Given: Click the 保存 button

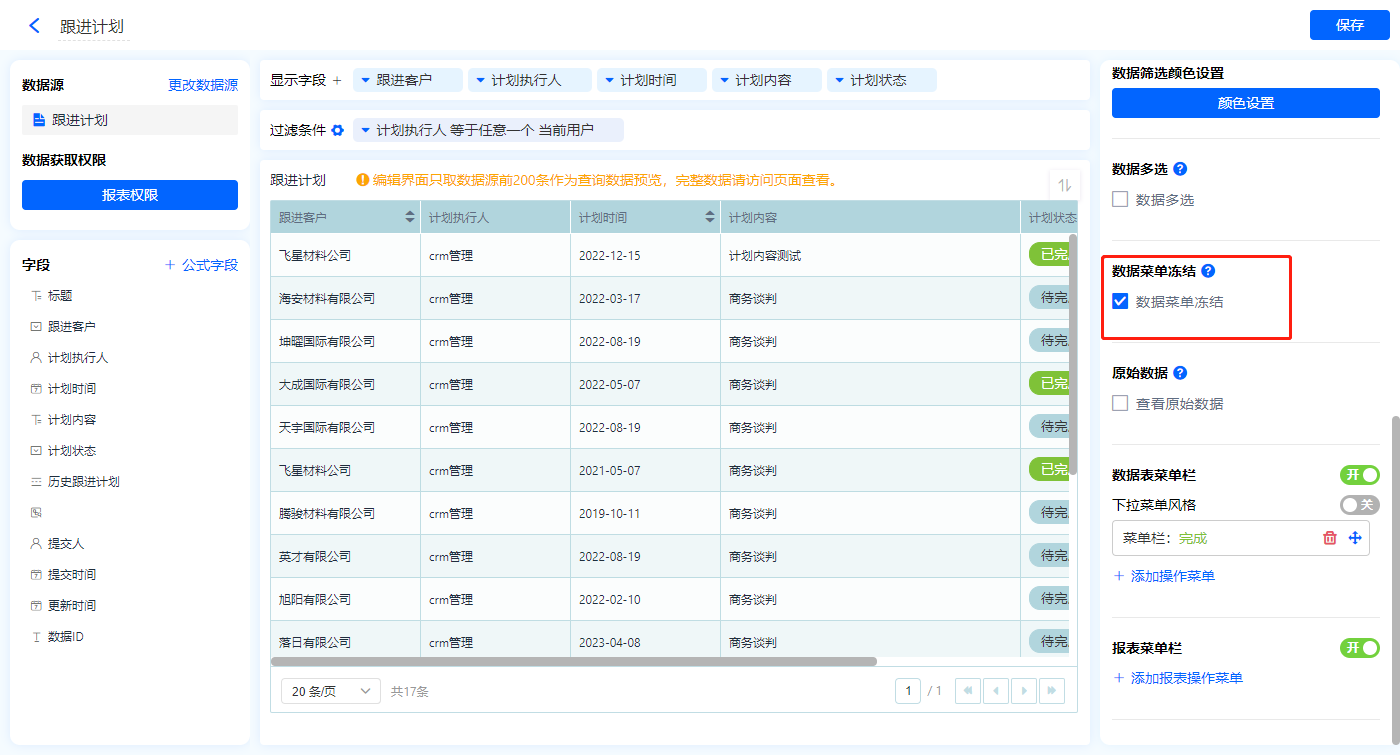Looking at the screenshot, I should (x=1349, y=25).
